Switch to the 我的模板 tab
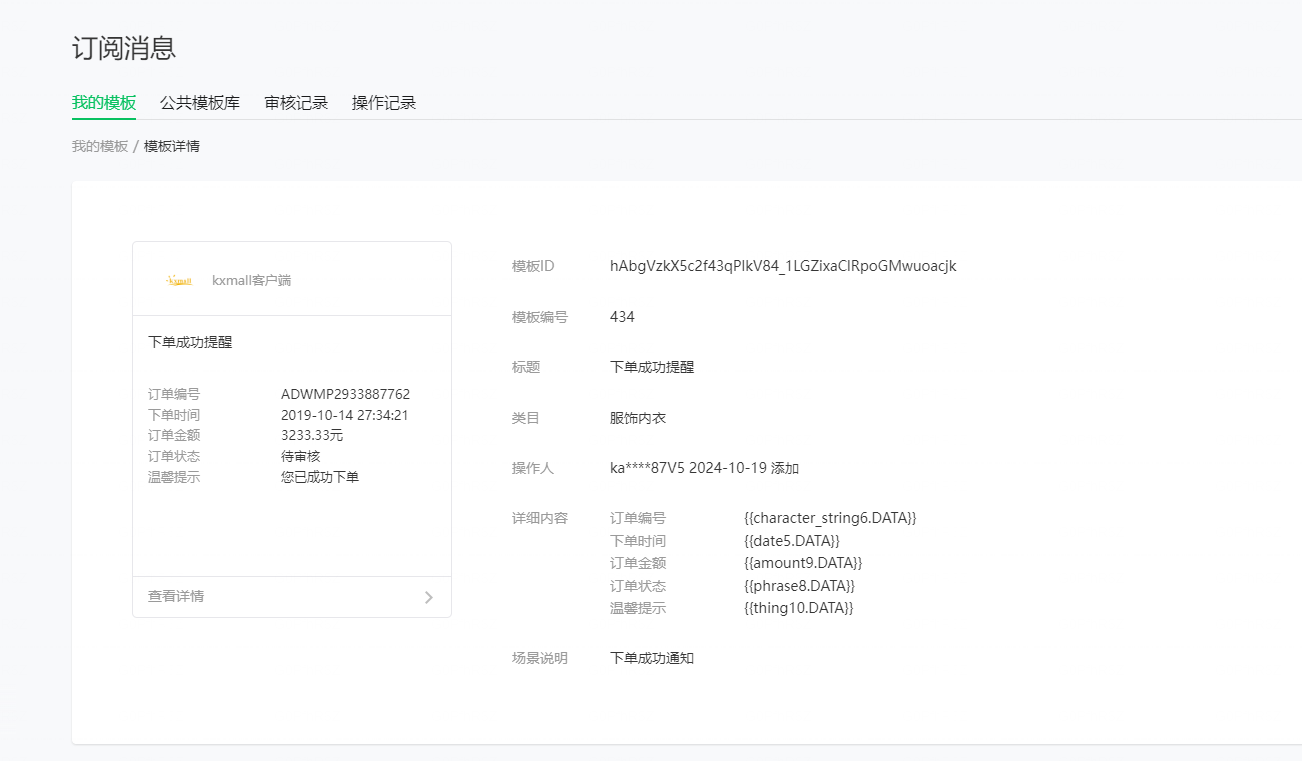The height and width of the screenshot is (761, 1302). pyautogui.click(x=104, y=103)
